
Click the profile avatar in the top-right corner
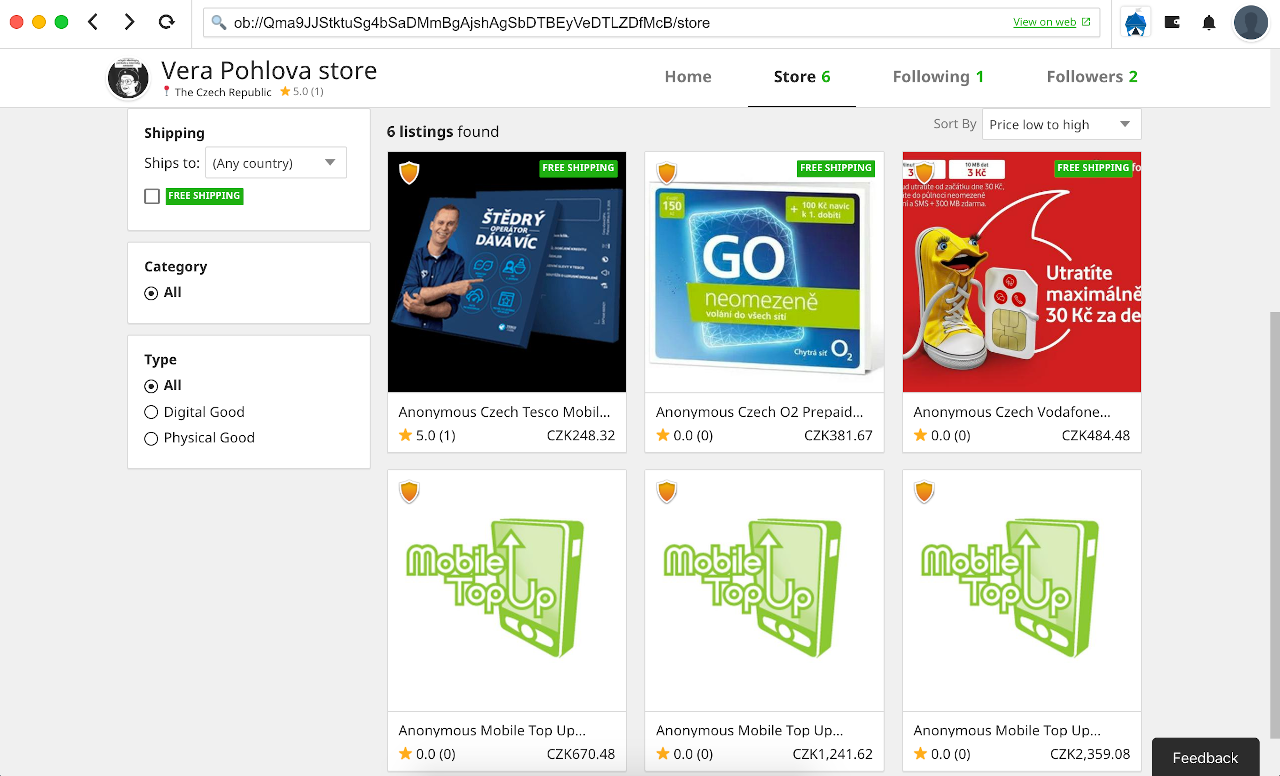click(x=1251, y=21)
